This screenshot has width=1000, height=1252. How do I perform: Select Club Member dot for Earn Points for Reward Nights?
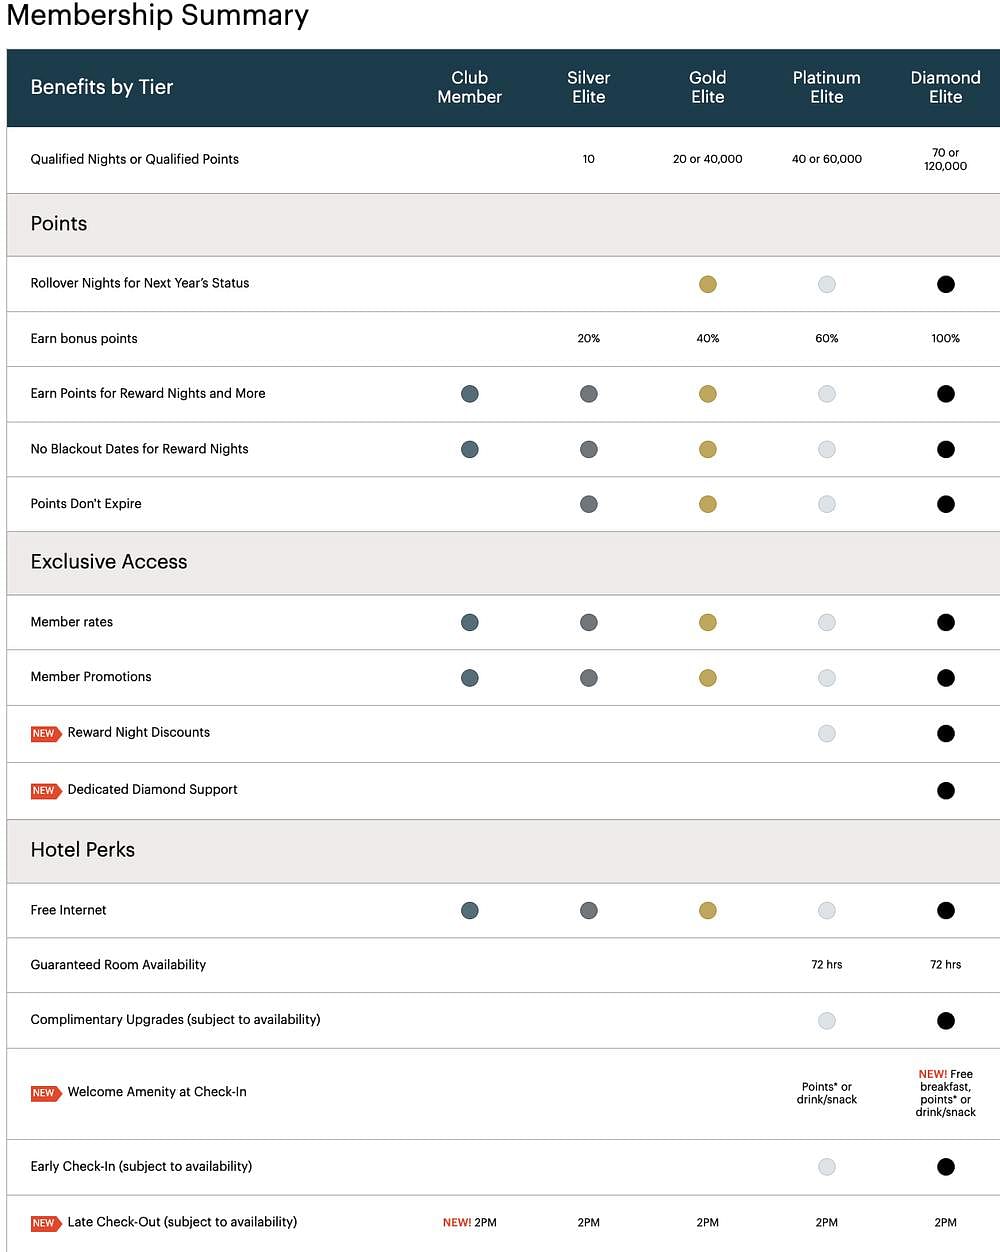(x=470, y=394)
